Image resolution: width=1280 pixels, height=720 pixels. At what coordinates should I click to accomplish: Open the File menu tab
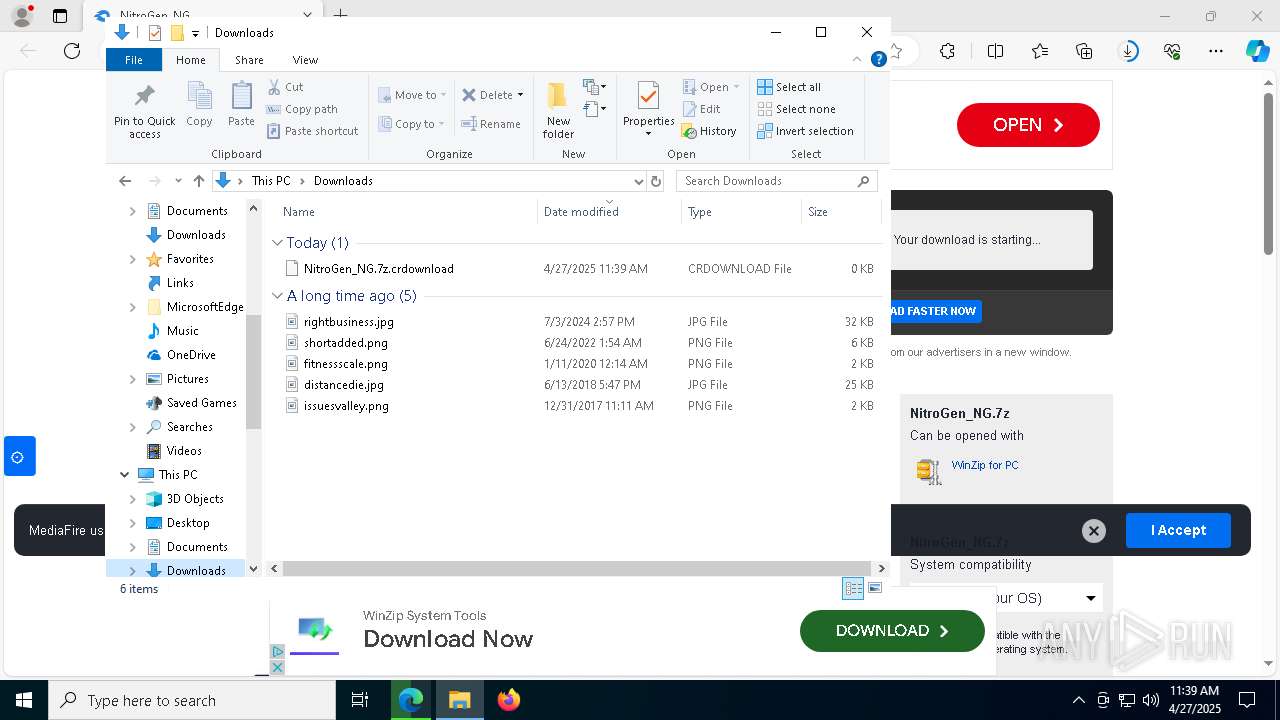click(134, 60)
